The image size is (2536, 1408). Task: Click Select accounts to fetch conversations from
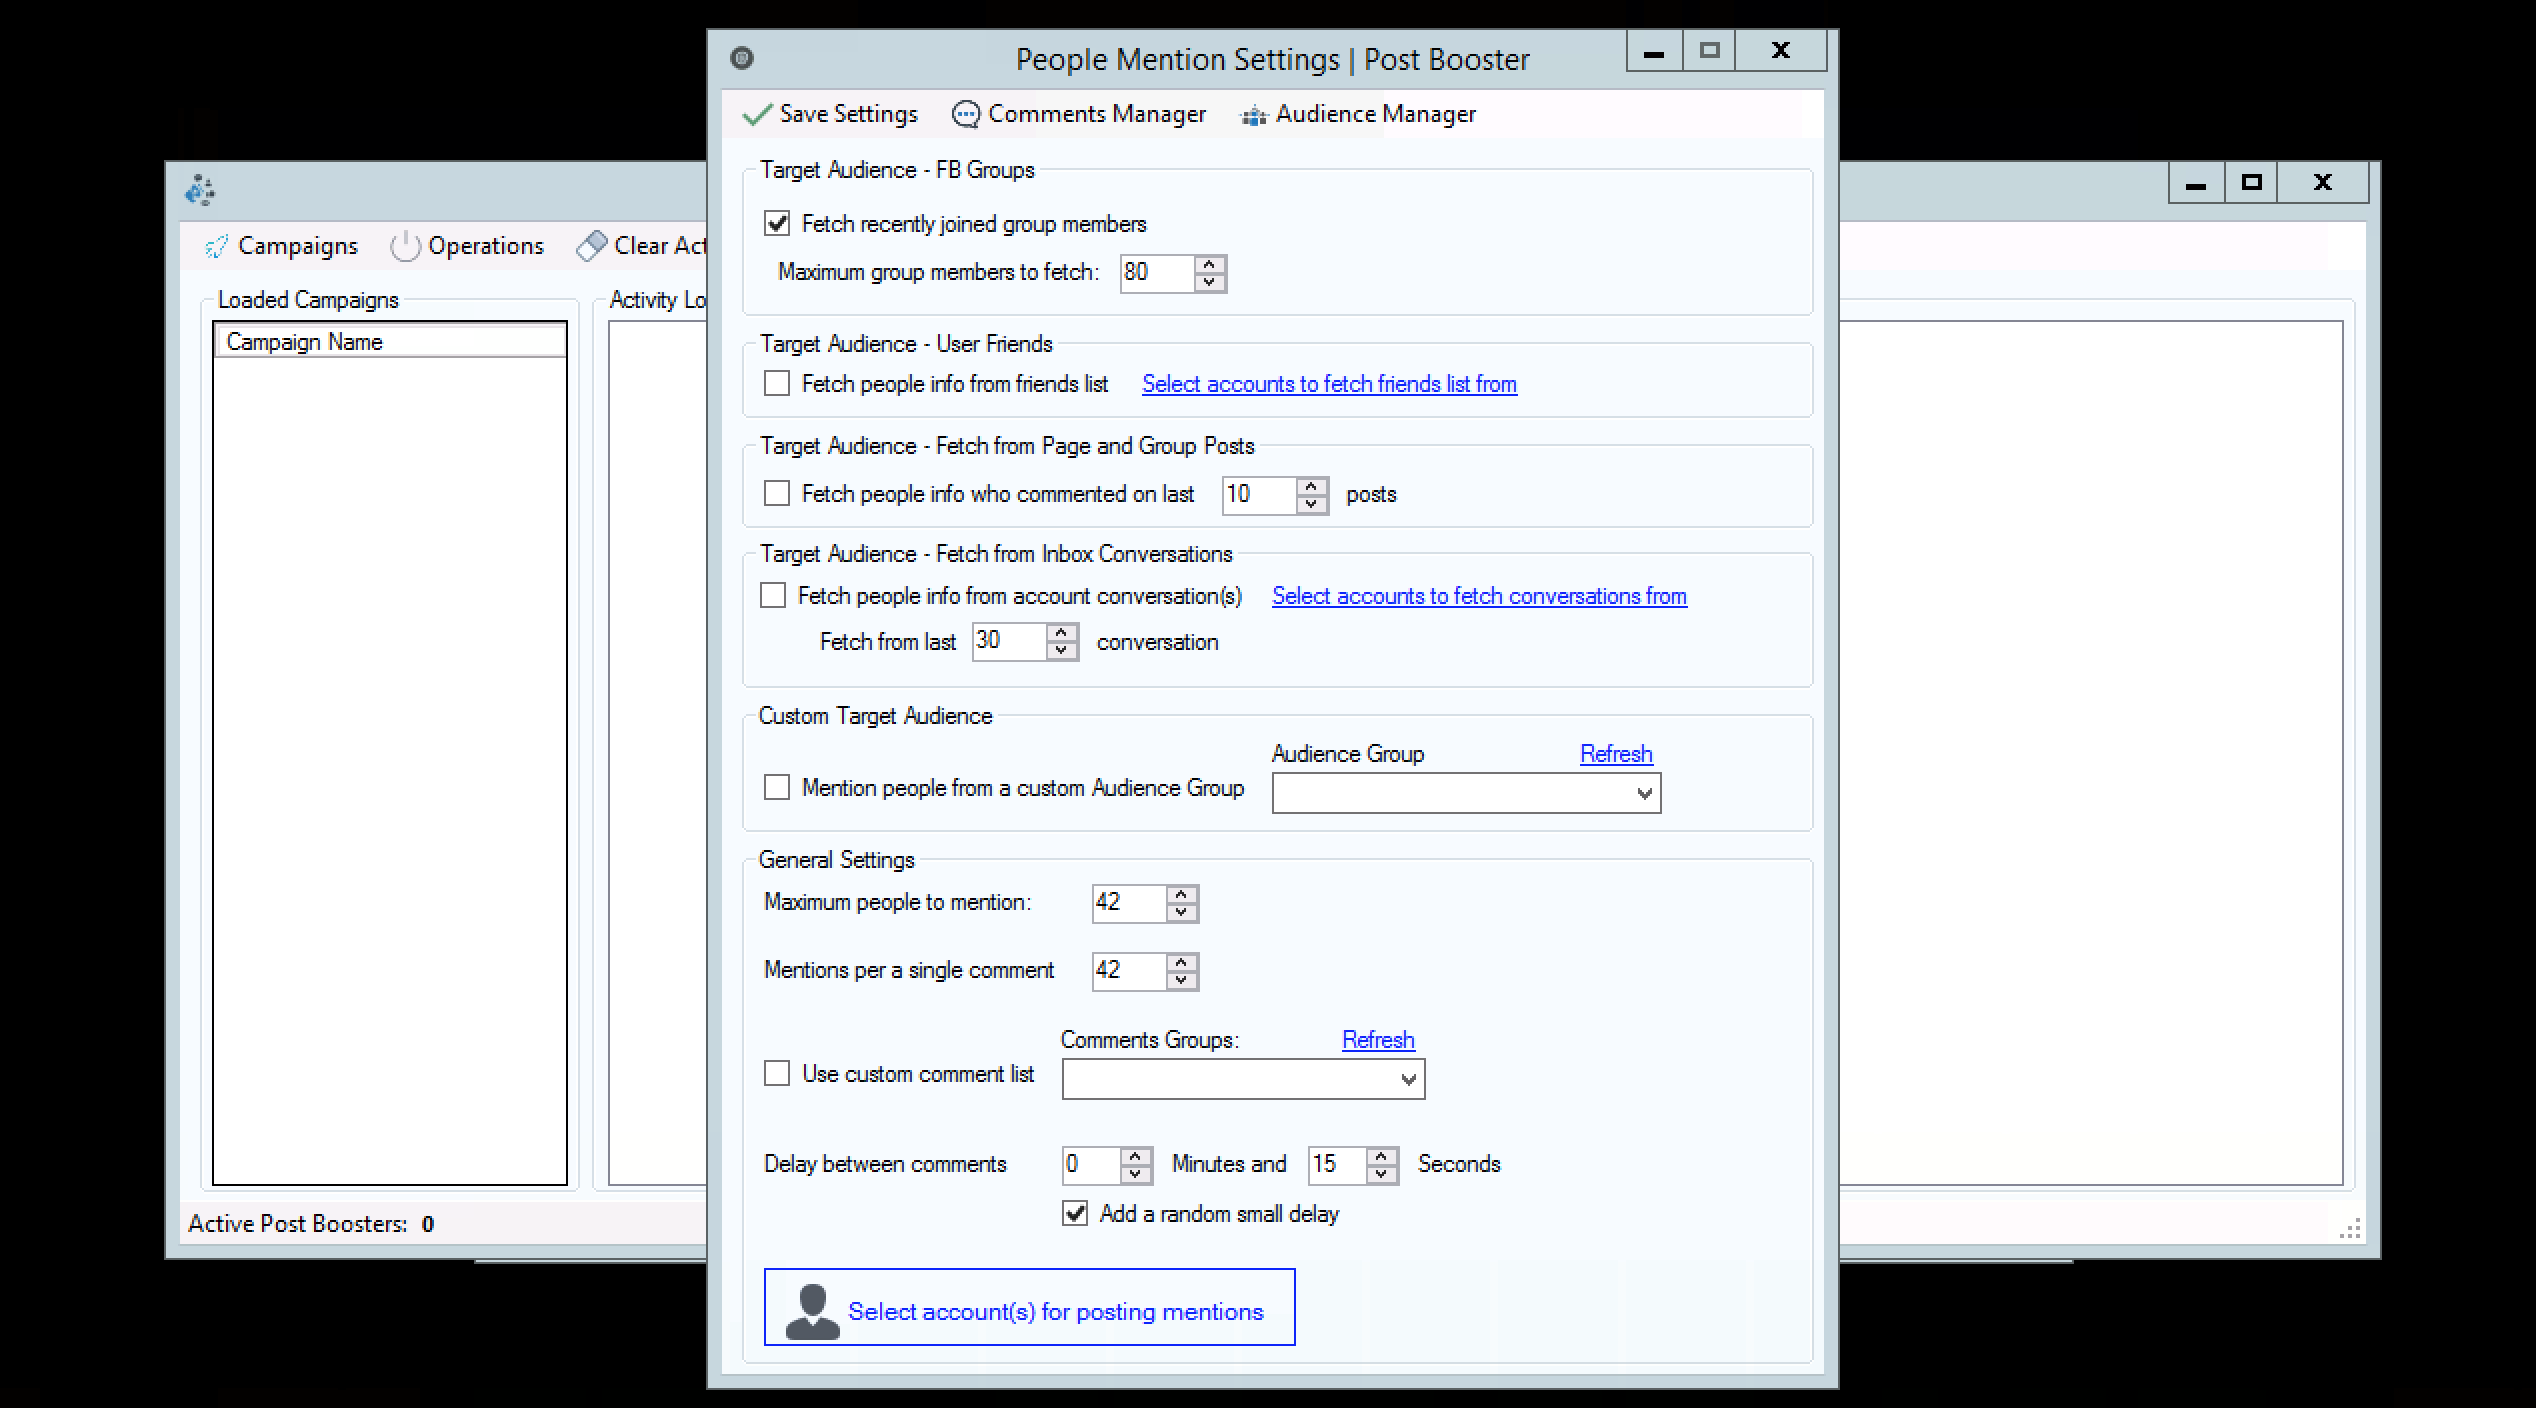pos(1479,596)
